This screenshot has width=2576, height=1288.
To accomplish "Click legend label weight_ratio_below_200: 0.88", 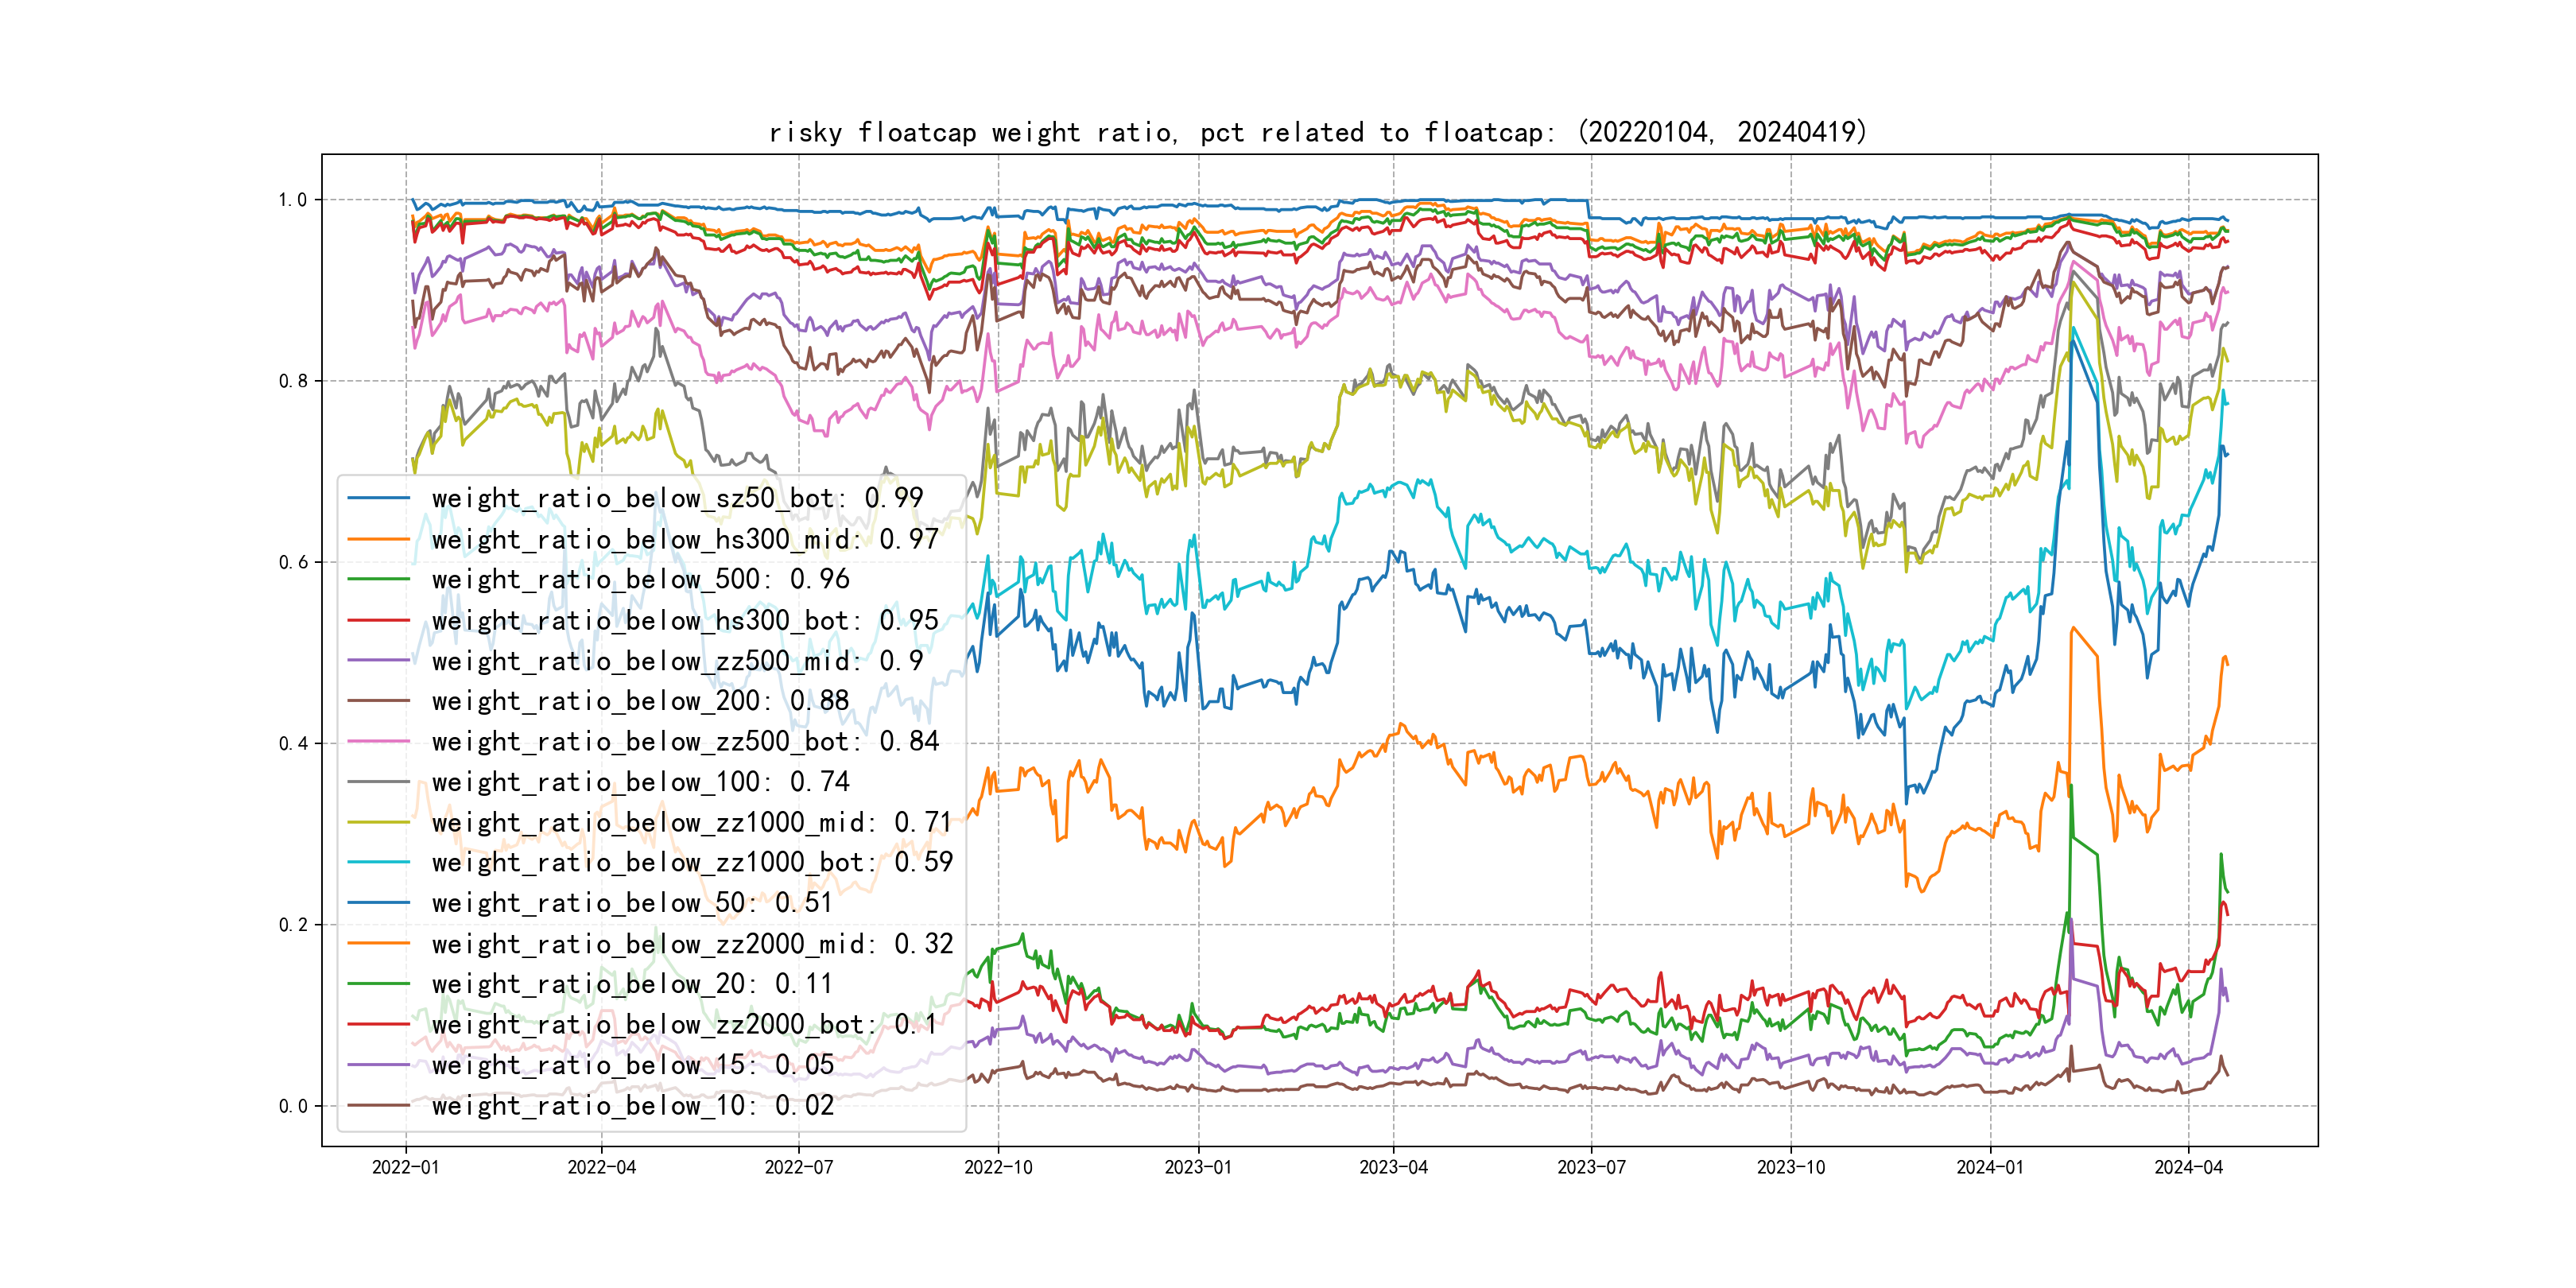I will pos(640,701).
